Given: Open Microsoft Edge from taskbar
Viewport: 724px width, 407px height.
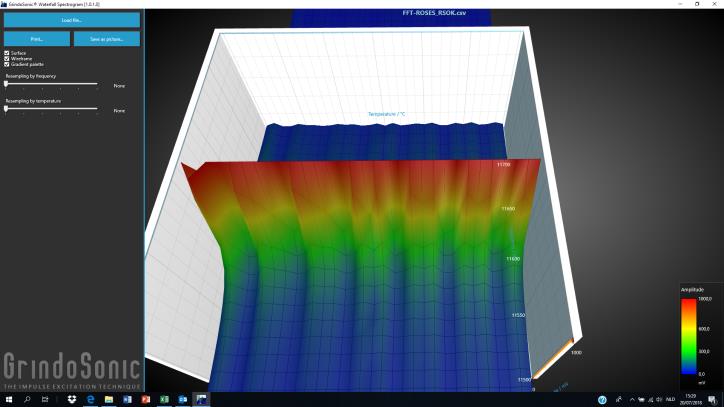Looking at the screenshot, I should pyautogui.click(x=90, y=399).
